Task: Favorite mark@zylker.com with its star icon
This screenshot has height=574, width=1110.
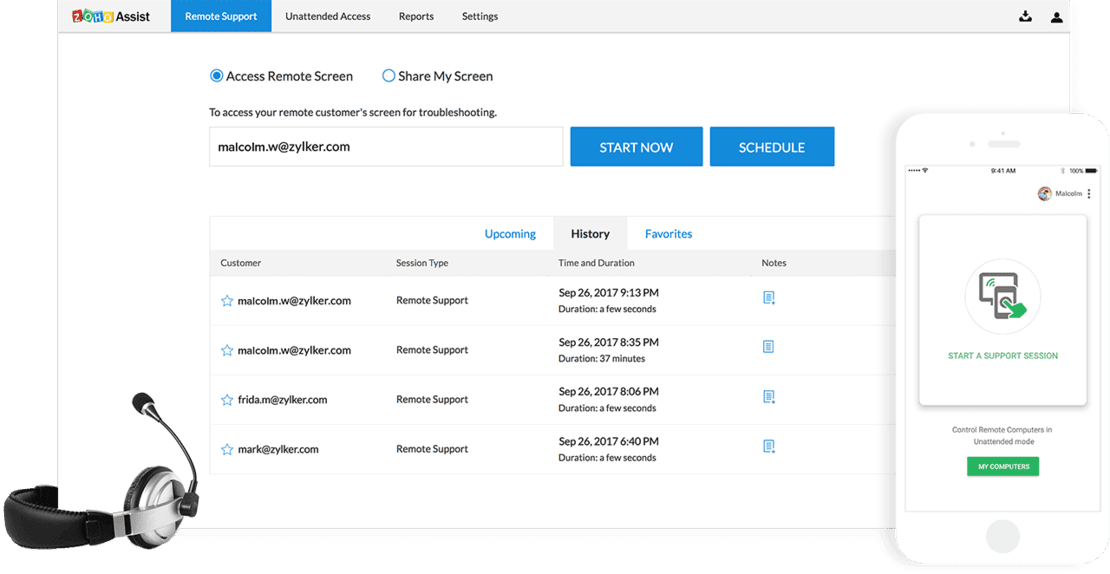Action: click(227, 449)
